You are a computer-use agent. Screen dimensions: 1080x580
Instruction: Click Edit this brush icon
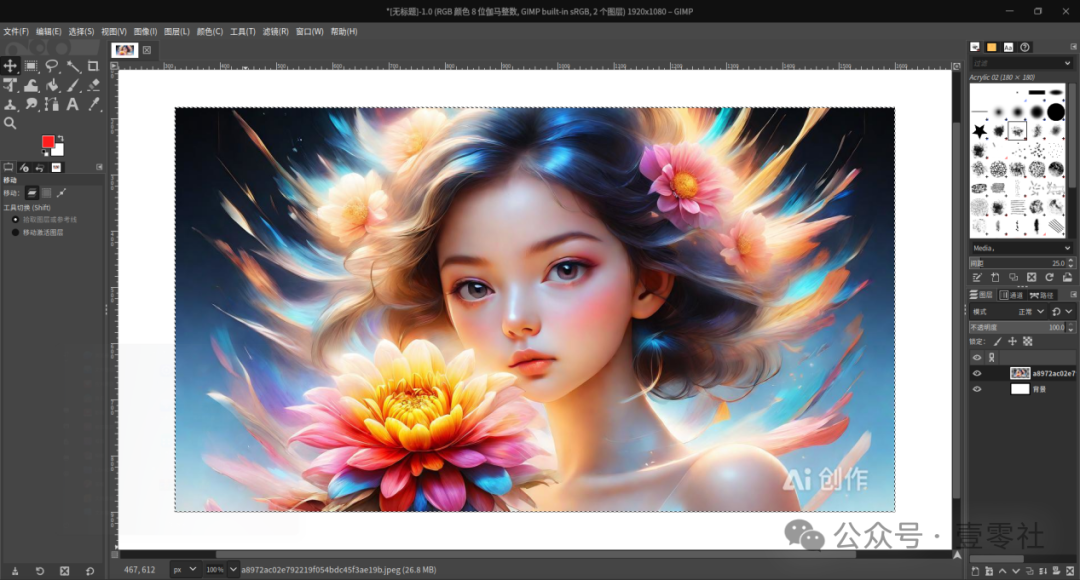(x=977, y=278)
